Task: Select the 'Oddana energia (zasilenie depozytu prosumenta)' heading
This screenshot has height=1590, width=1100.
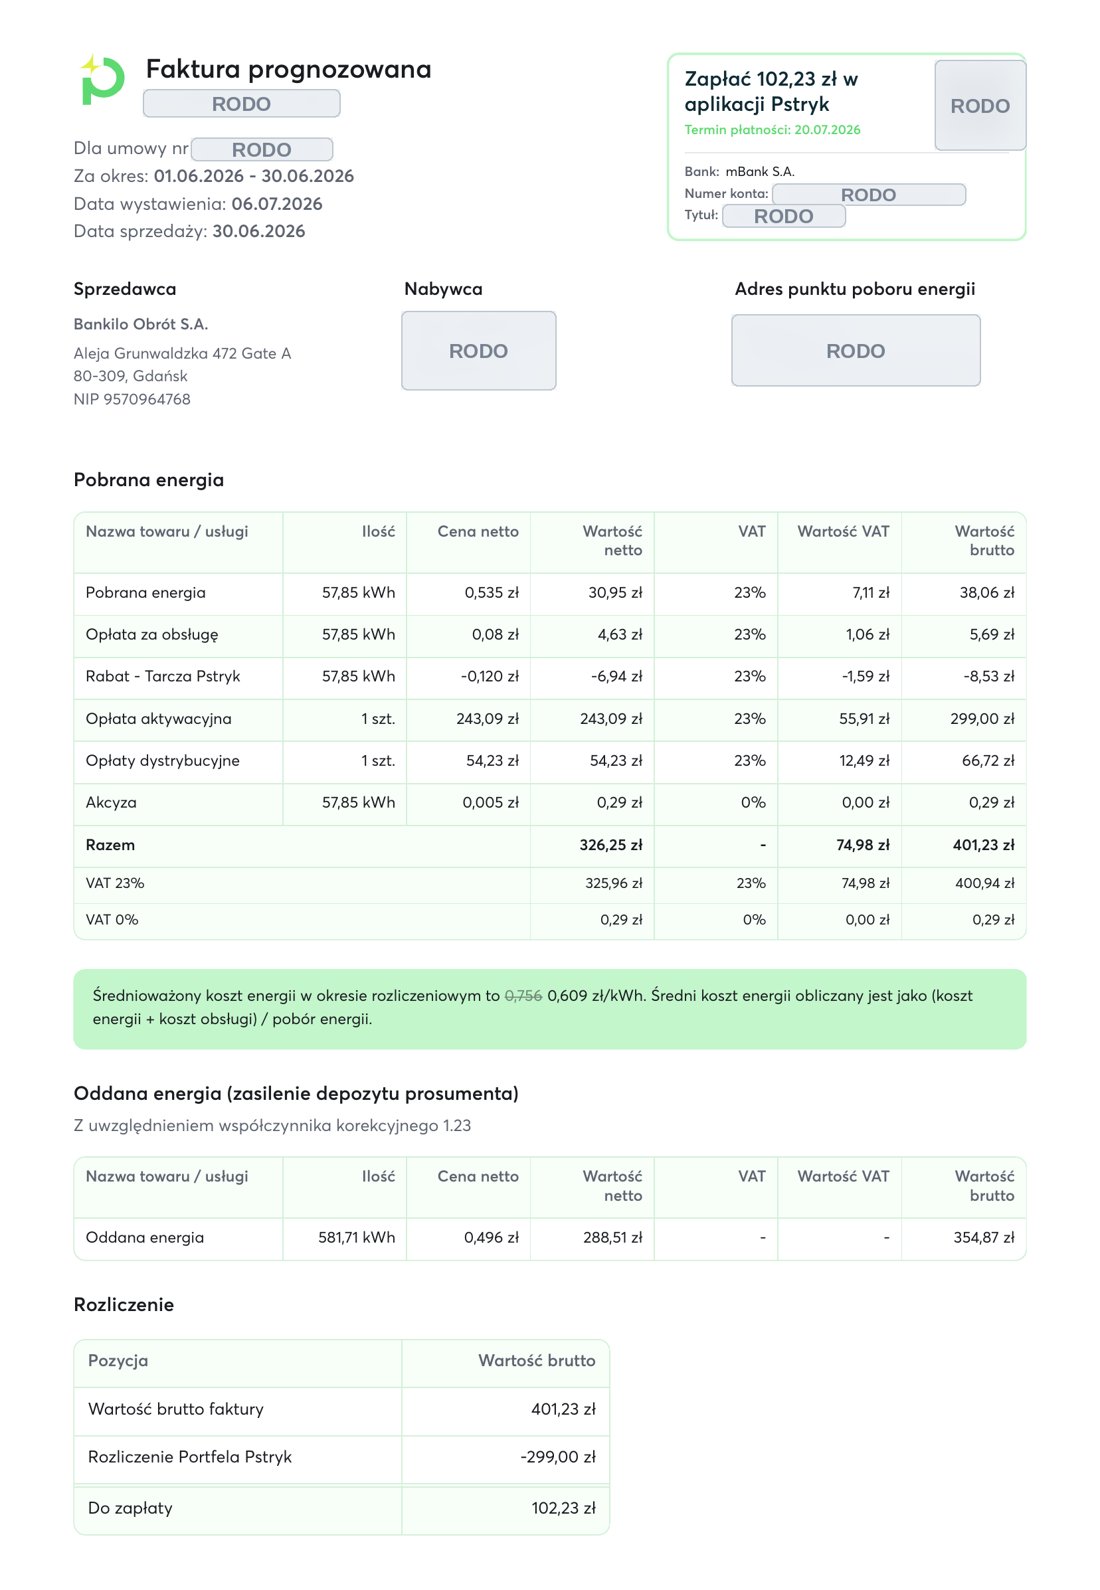Action: coord(296,1094)
